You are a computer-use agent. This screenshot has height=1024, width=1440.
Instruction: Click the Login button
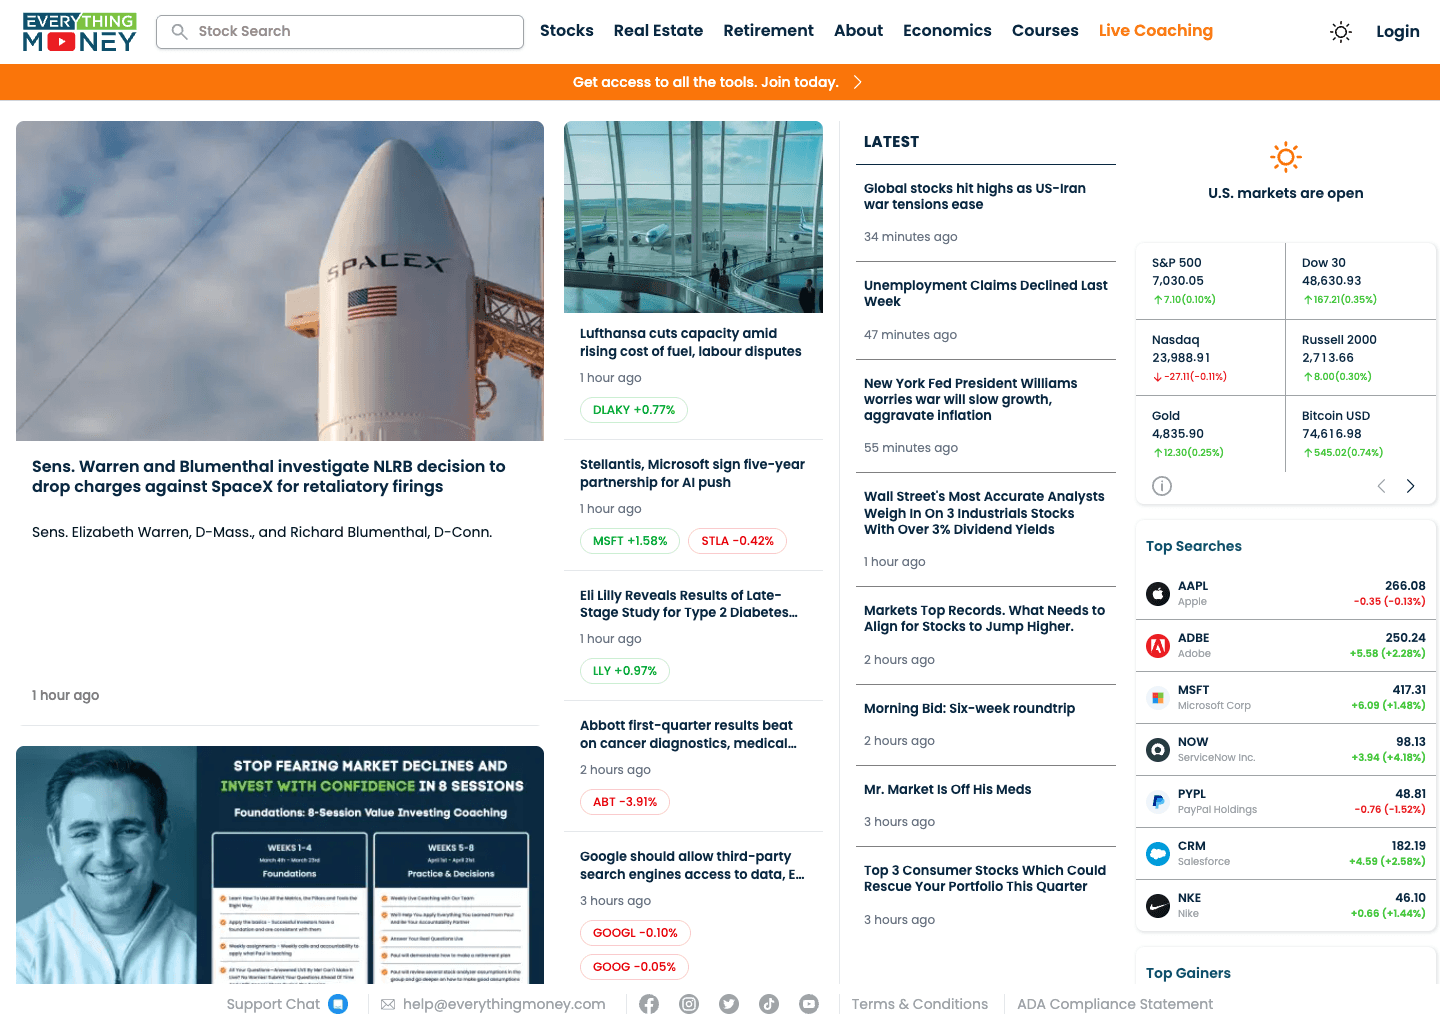point(1397,31)
